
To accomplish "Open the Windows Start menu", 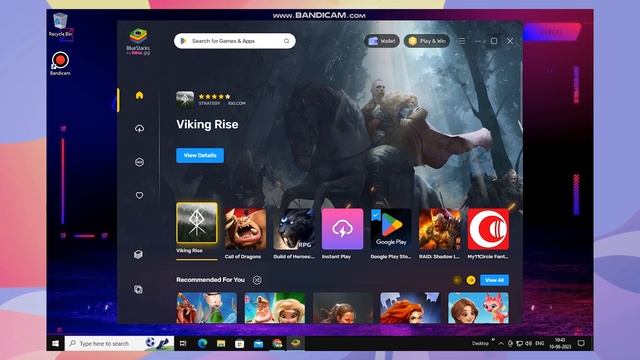I will pyautogui.click(x=56, y=344).
